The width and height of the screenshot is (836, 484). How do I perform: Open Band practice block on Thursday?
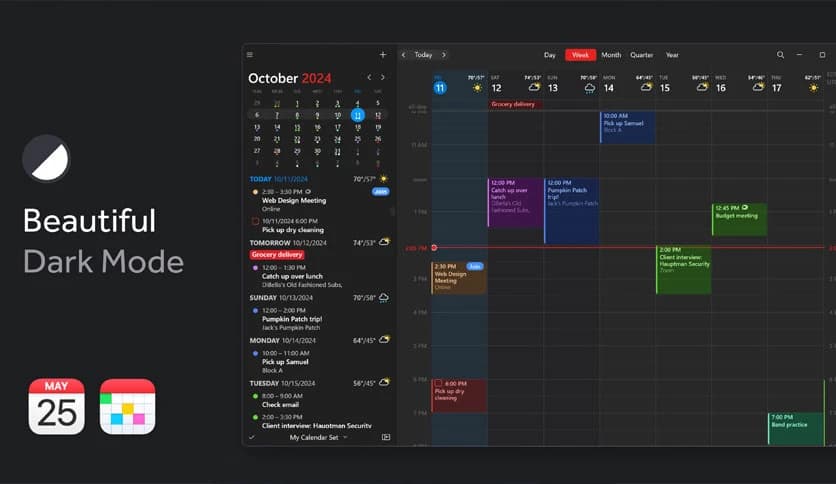point(796,429)
